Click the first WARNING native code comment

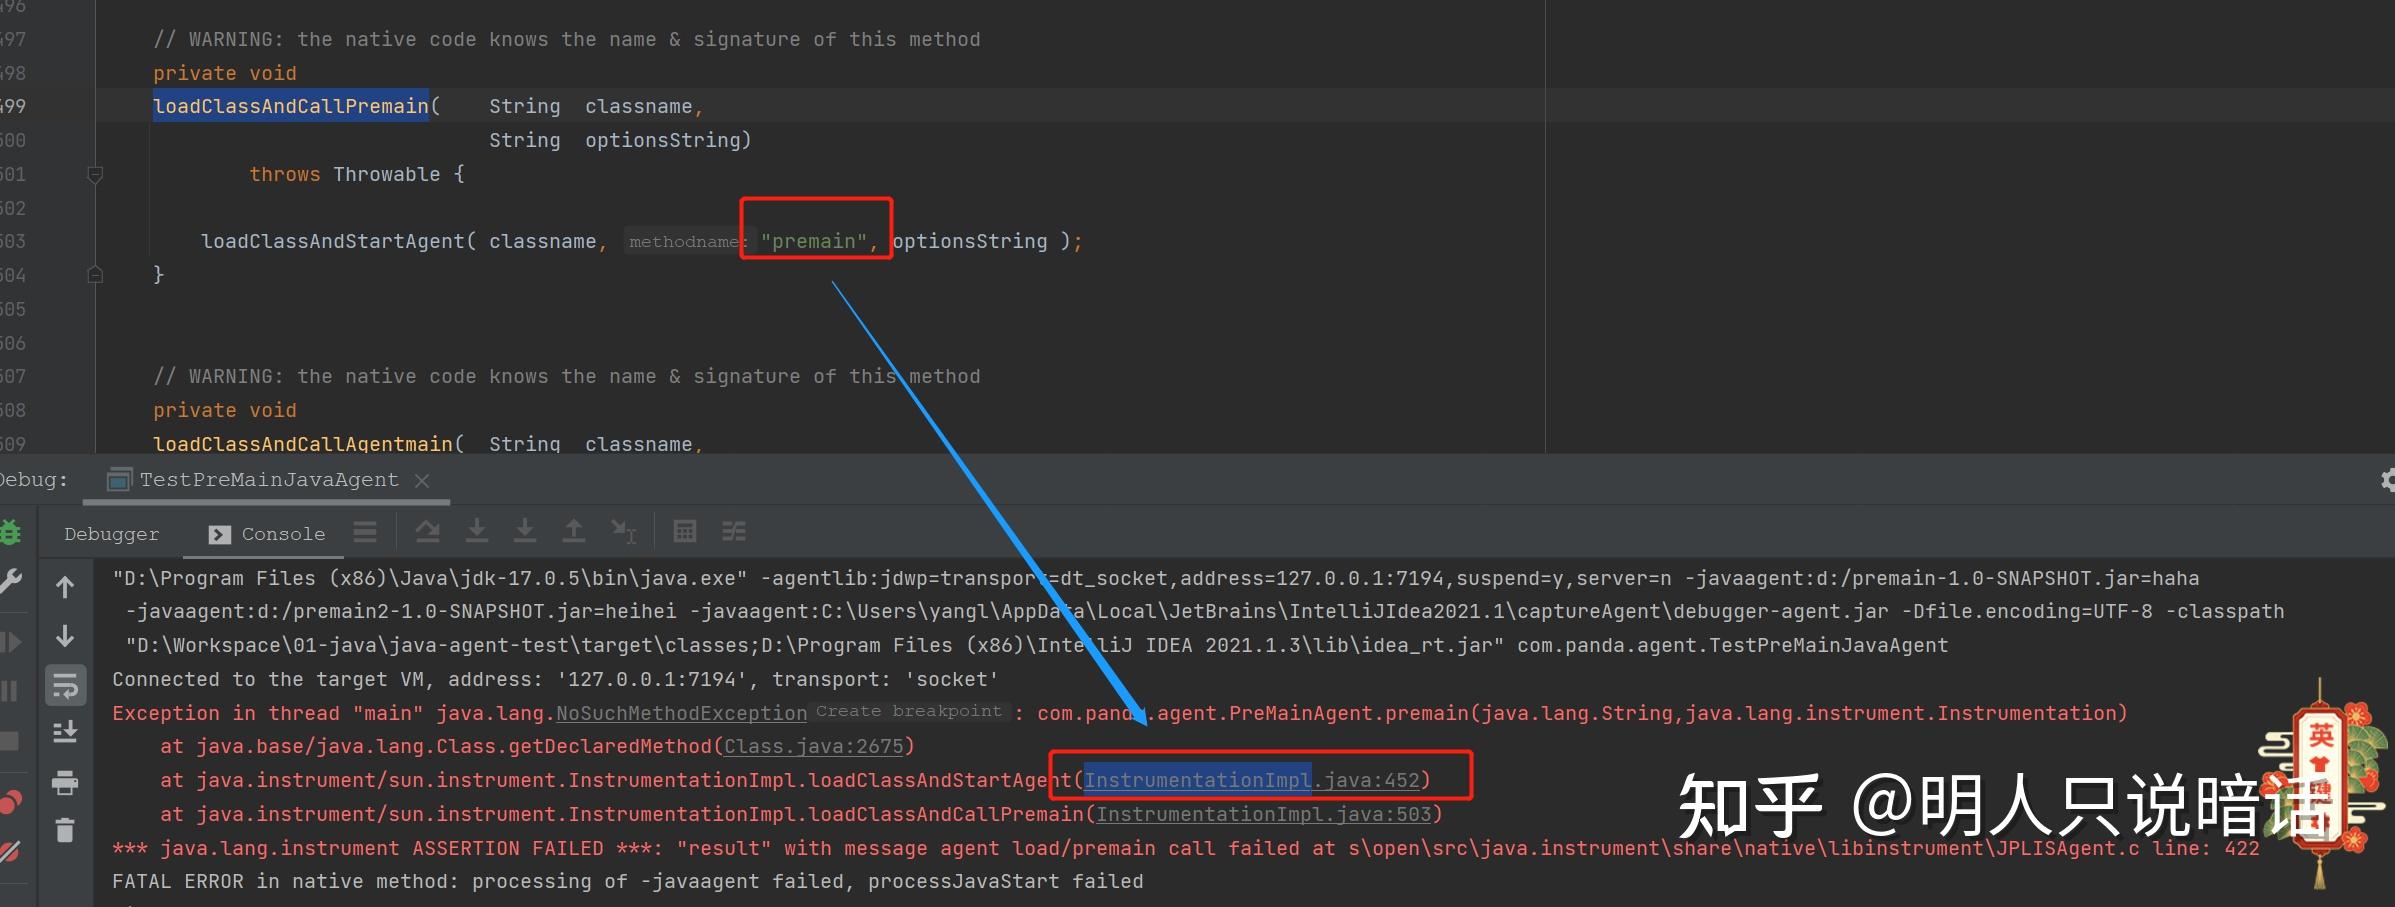tap(567, 39)
